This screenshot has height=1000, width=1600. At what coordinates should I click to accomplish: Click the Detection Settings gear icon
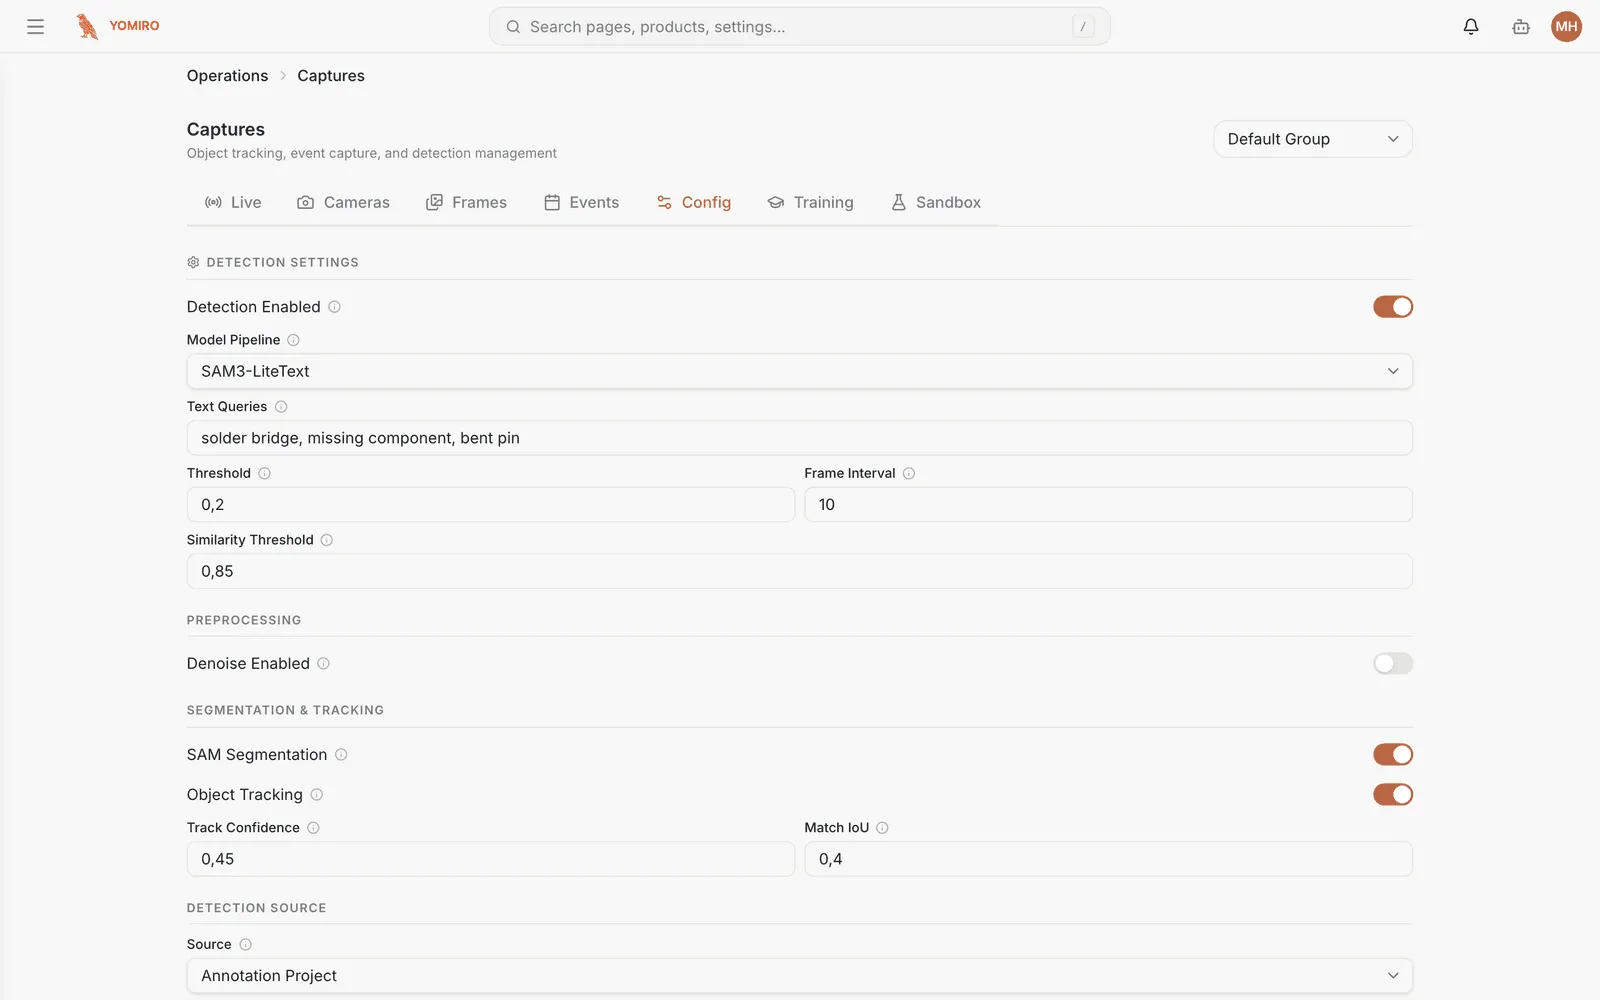tap(193, 262)
